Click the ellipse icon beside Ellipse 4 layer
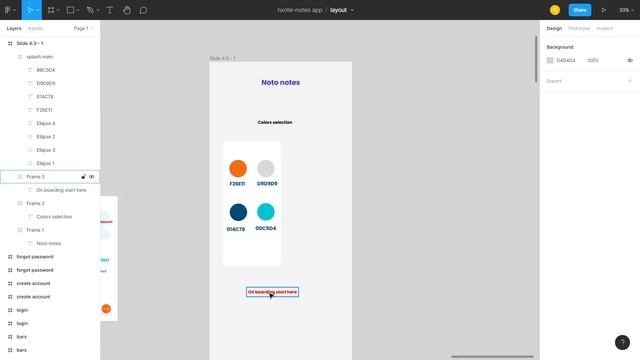Screen dimensions: 640x360 click(x=29, y=123)
